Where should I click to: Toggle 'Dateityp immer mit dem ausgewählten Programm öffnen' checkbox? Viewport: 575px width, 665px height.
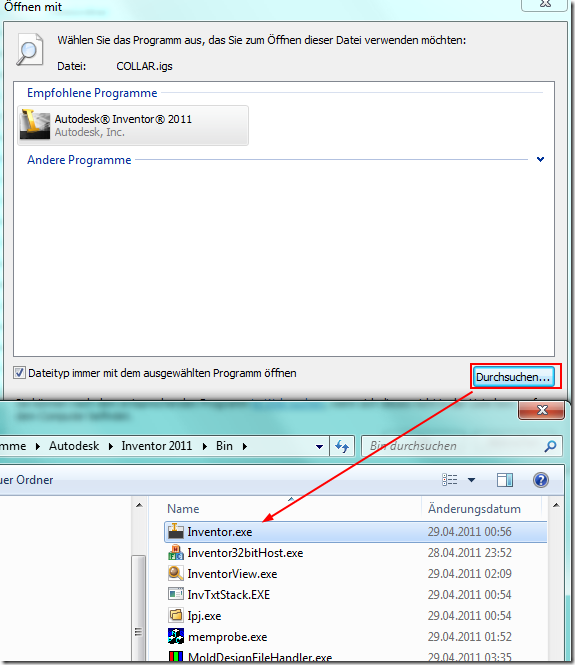19,373
